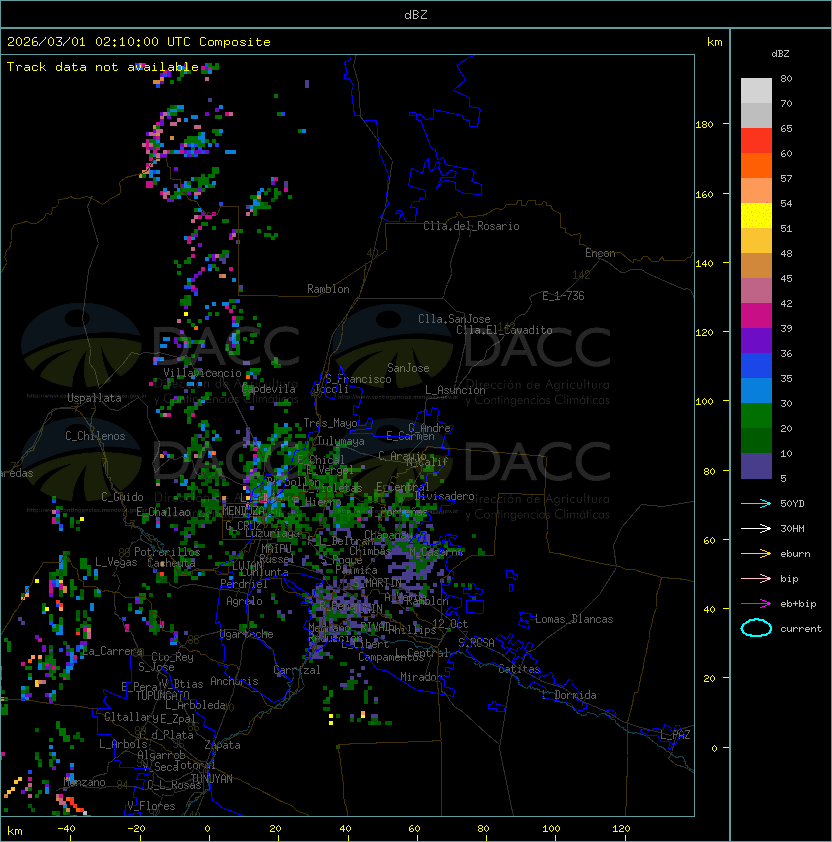Click the 'E_Challao' map label
Screen dimensions: 832x842
[163, 512]
